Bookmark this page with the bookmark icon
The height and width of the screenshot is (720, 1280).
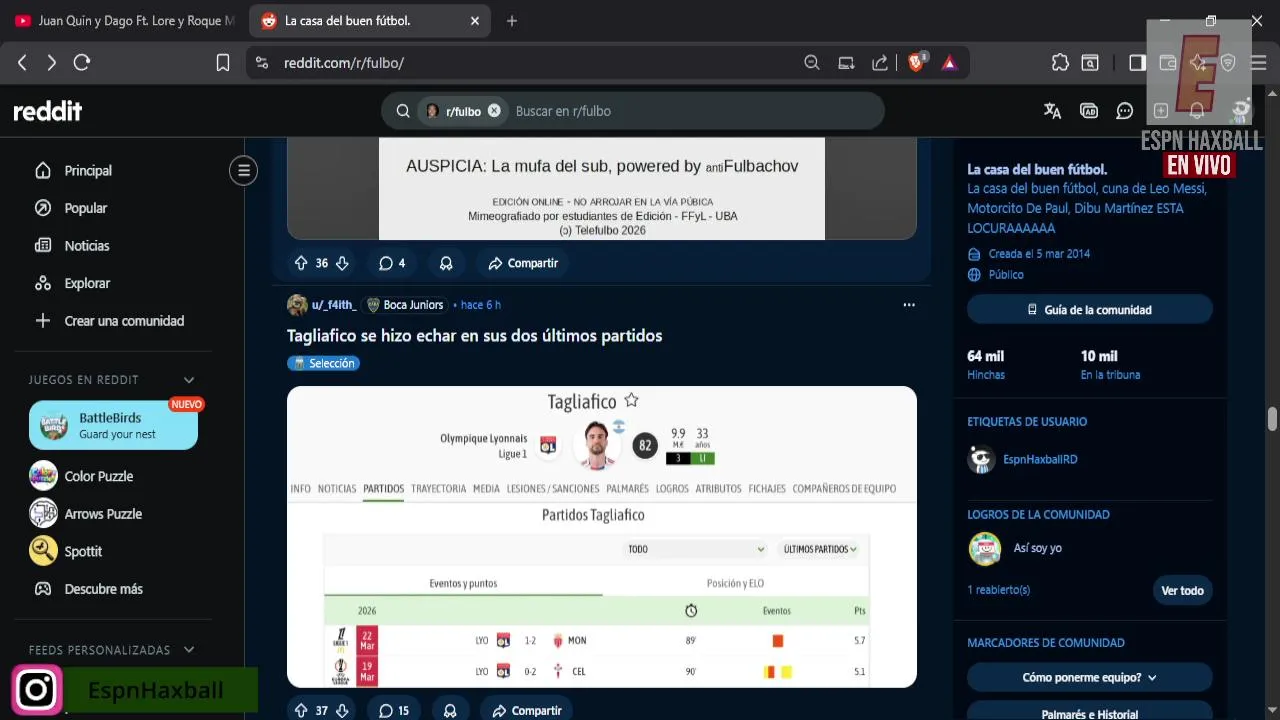pos(223,62)
